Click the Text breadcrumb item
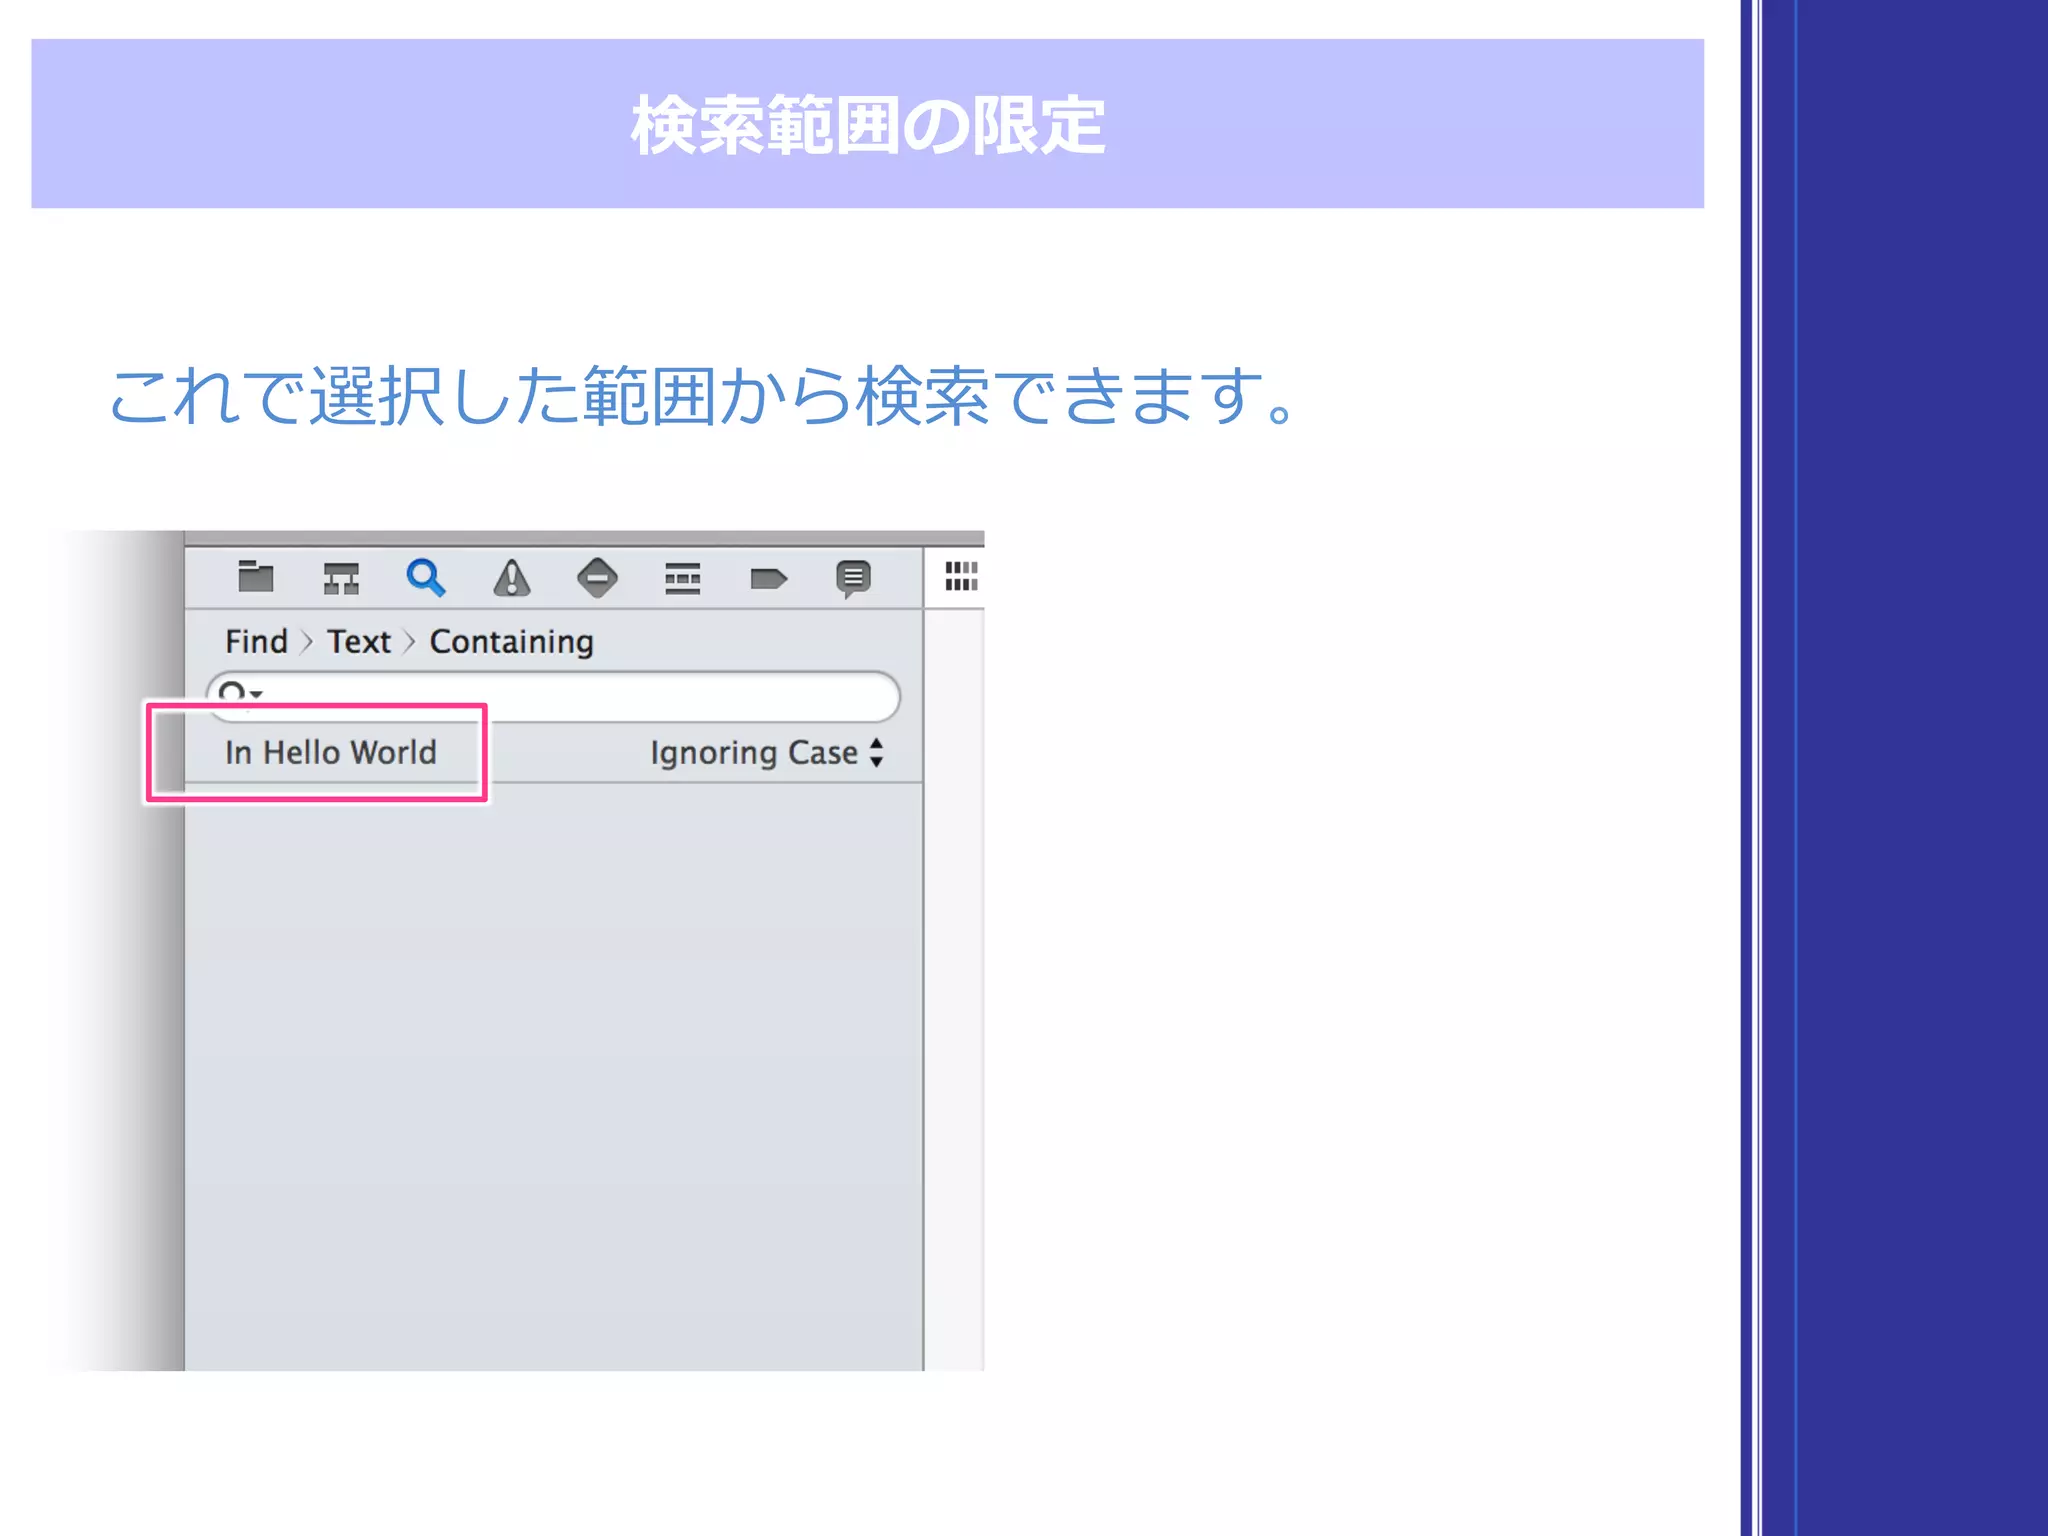Screen dimensions: 2048x1536 coord(359,641)
